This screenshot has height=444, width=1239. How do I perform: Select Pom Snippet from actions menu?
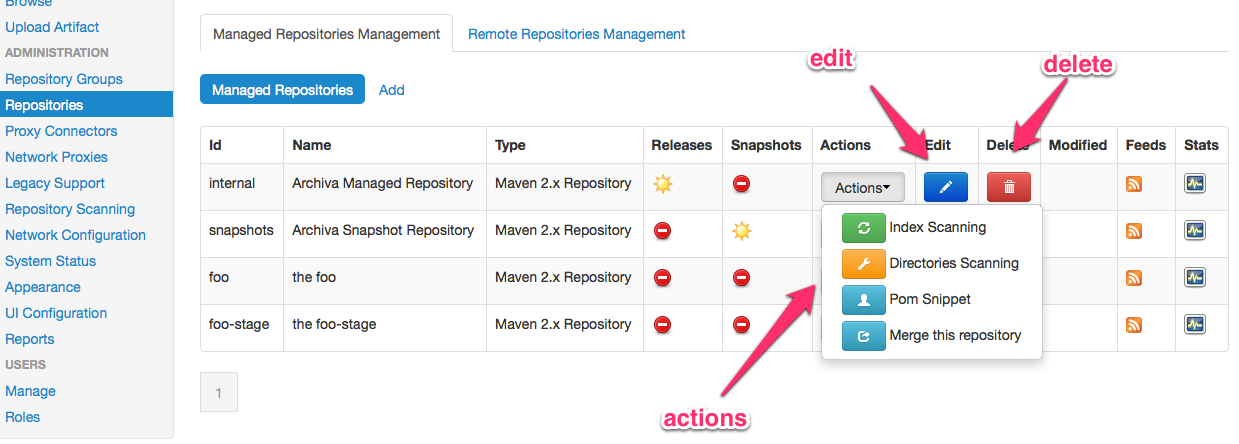(929, 299)
